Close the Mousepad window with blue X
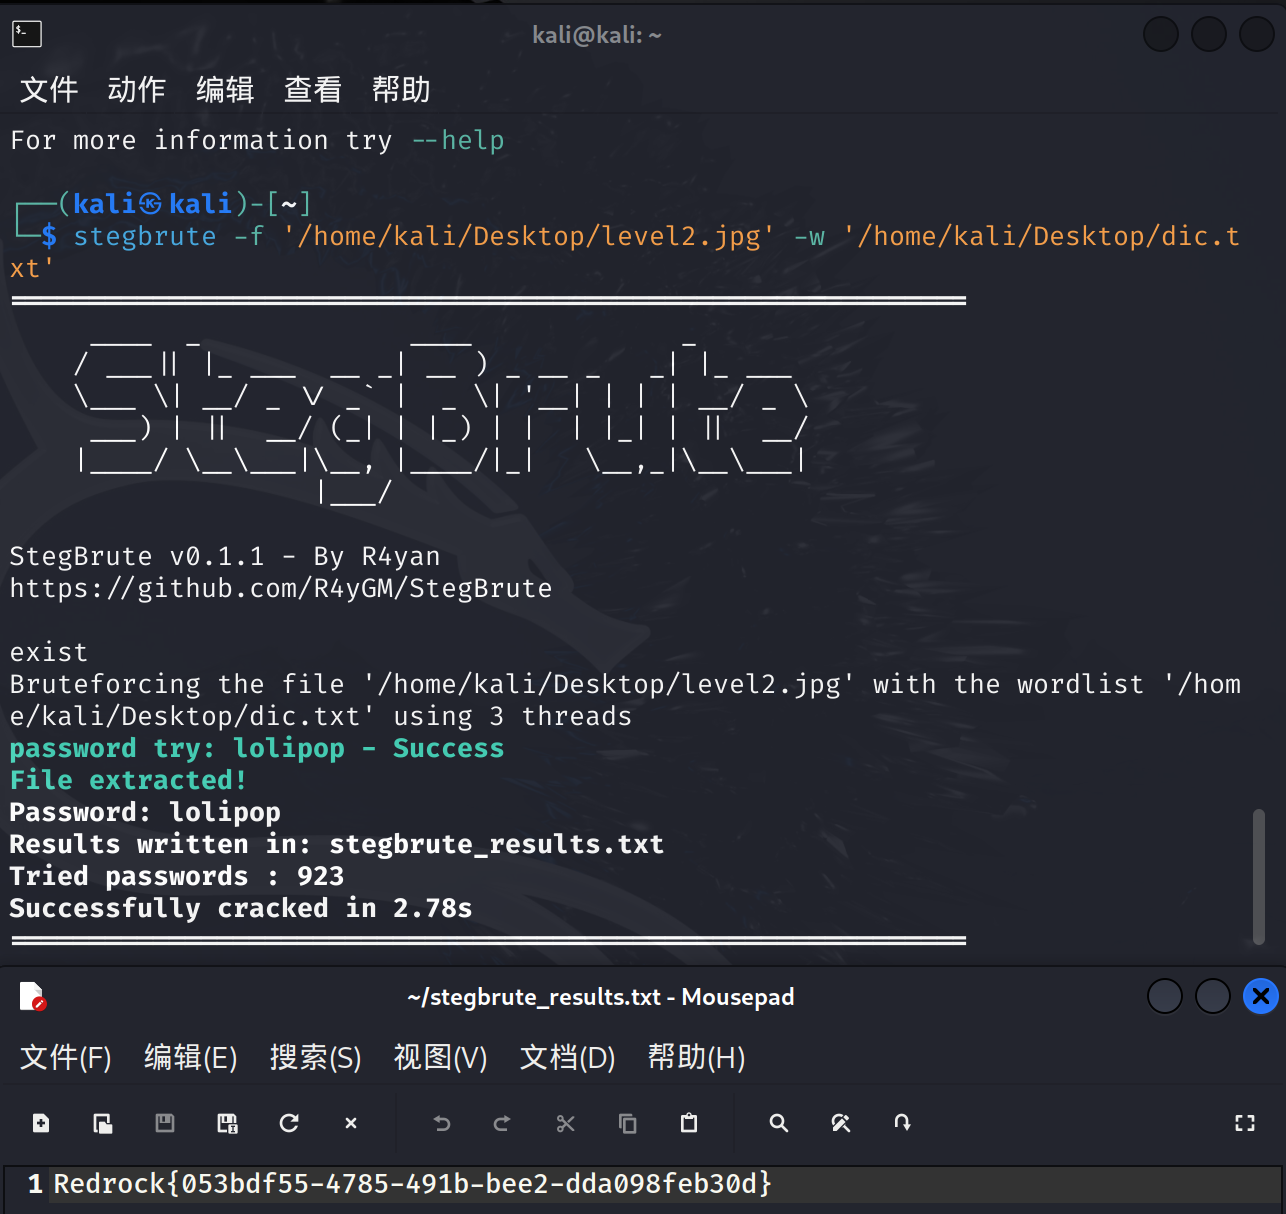Viewport: 1286px width, 1214px height. pos(1260,996)
